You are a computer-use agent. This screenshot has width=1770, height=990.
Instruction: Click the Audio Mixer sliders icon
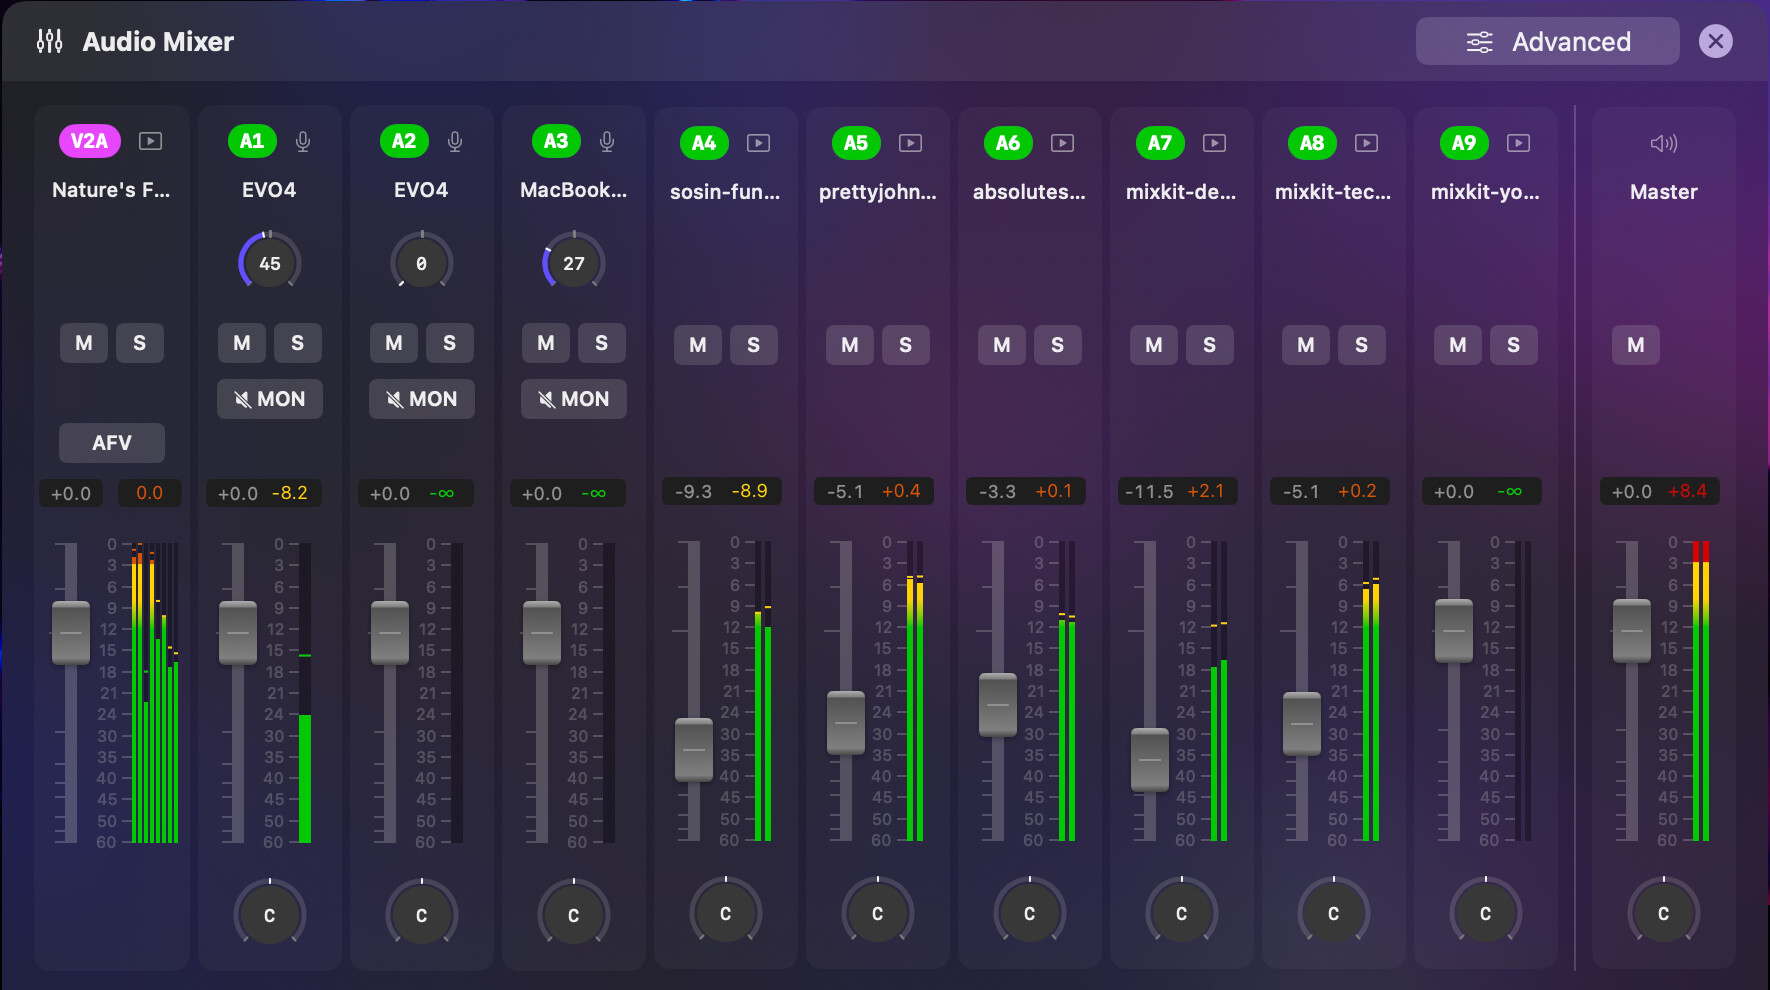(49, 41)
